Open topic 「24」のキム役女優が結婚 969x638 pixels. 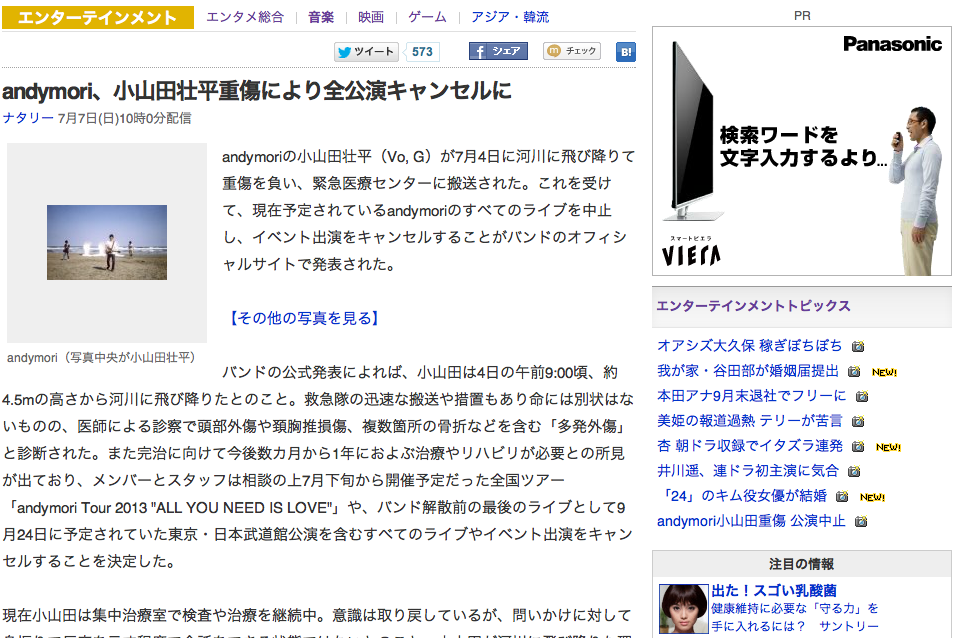tap(742, 496)
